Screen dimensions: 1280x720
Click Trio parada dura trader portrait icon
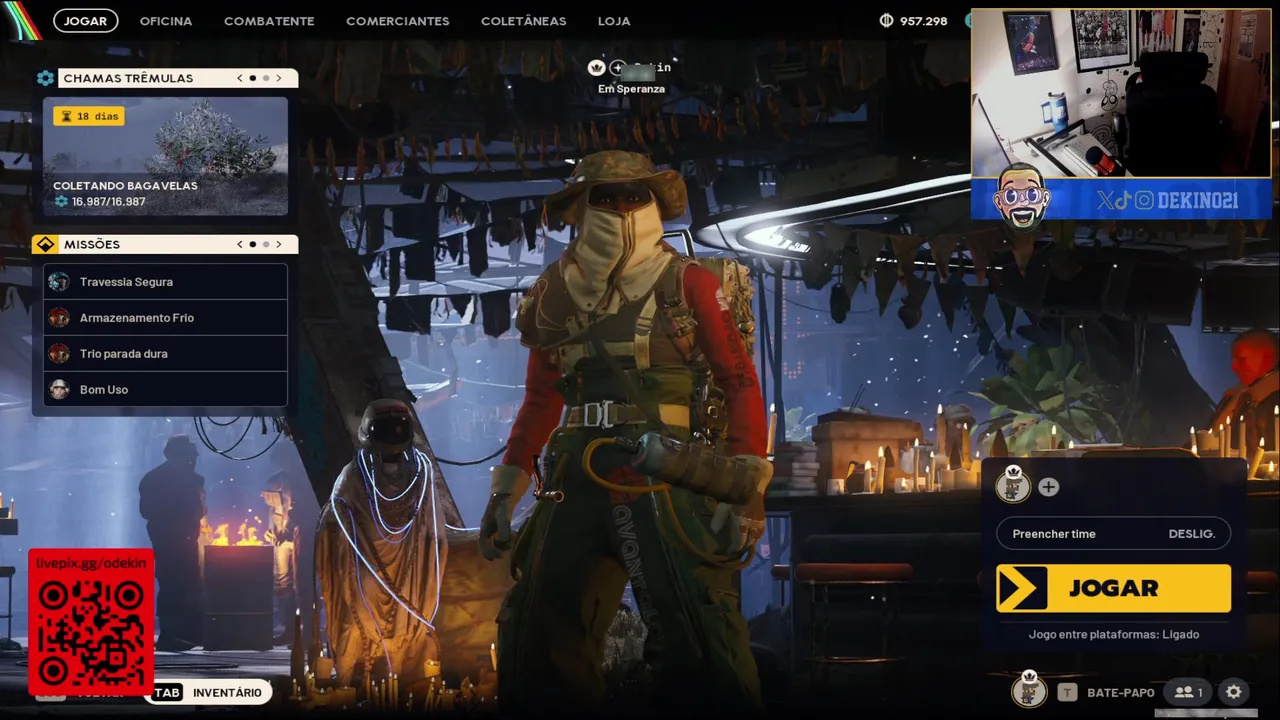click(60, 354)
